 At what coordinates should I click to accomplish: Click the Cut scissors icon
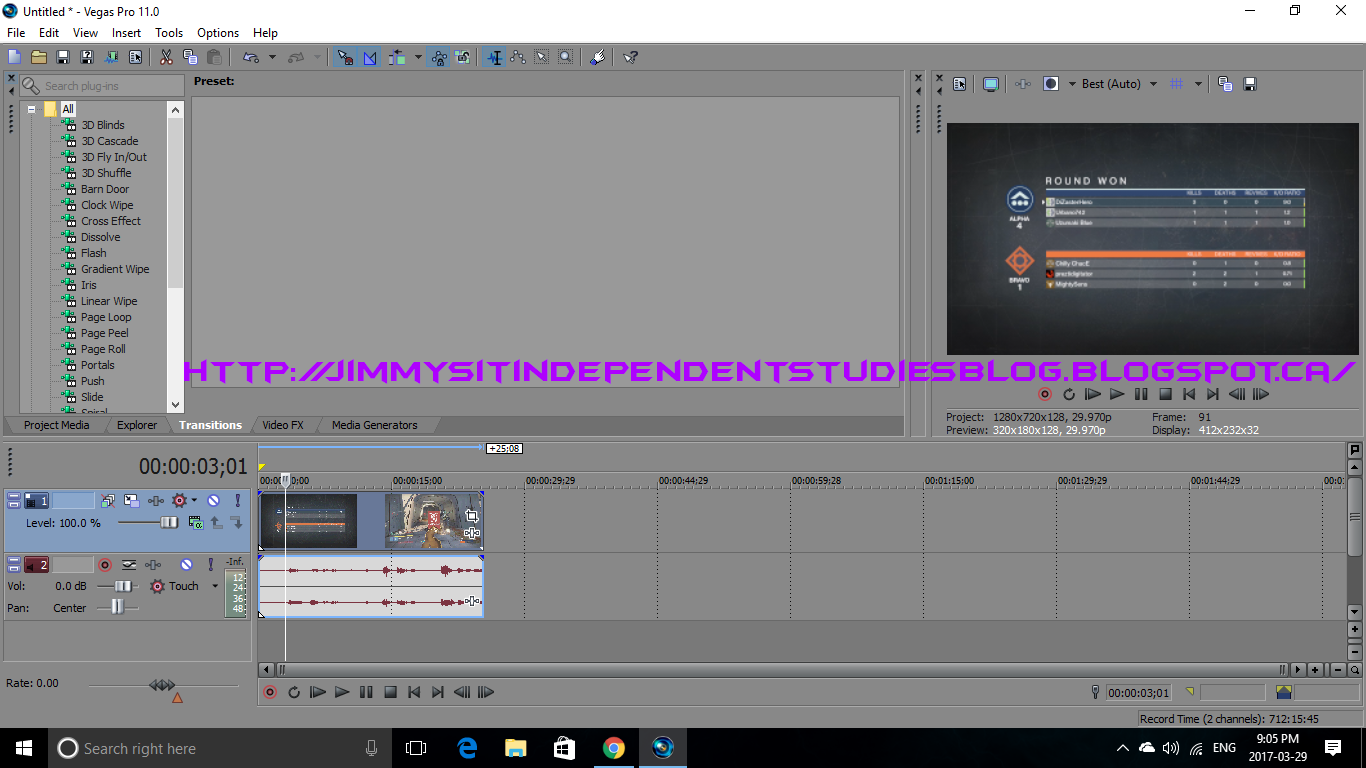[165, 57]
